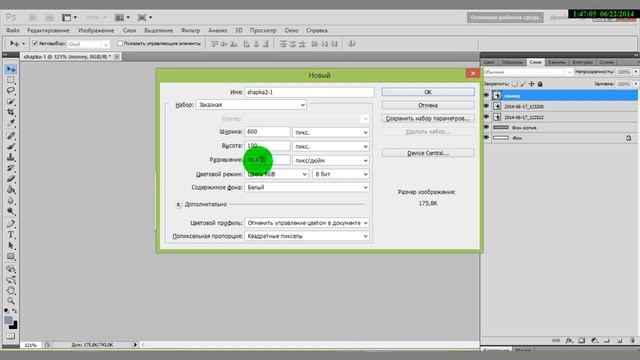Select the Dodge tool
Image resolution: width=640 pixels, height=360 pixels.
click(11, 211)
